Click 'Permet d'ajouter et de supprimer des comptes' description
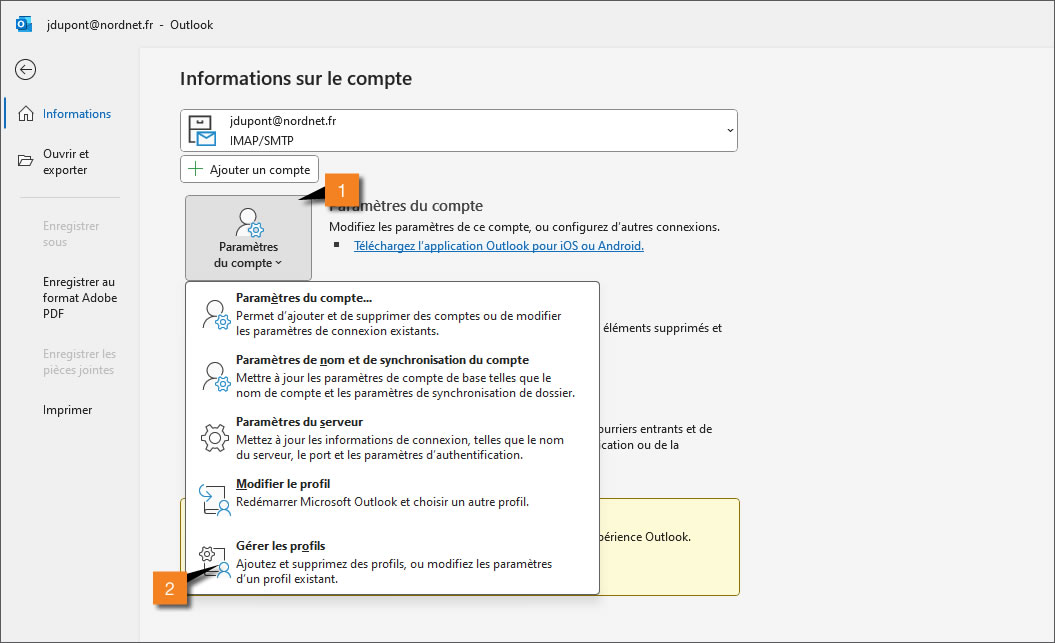Image resolution: width=1055 pixels, height=643 pixels. click(x=398, y=324)
